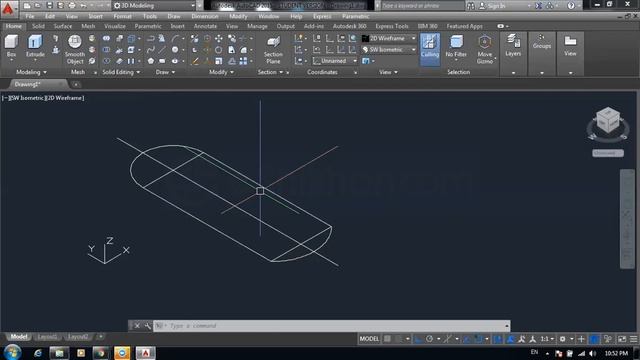
Task: Click the Help question mark icon
Action: (571, 6)
